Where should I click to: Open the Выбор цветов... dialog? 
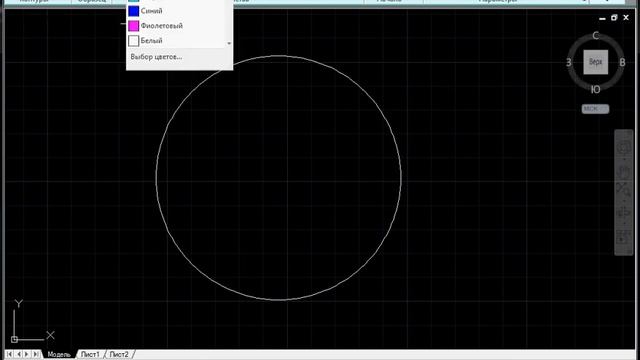click(156, 57)
